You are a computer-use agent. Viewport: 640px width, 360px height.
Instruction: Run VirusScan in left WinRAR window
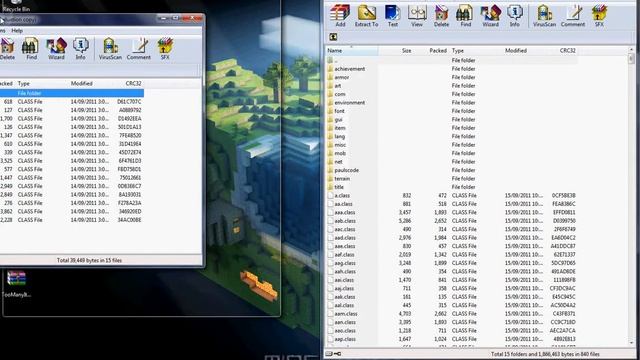(x=110, y=49)
